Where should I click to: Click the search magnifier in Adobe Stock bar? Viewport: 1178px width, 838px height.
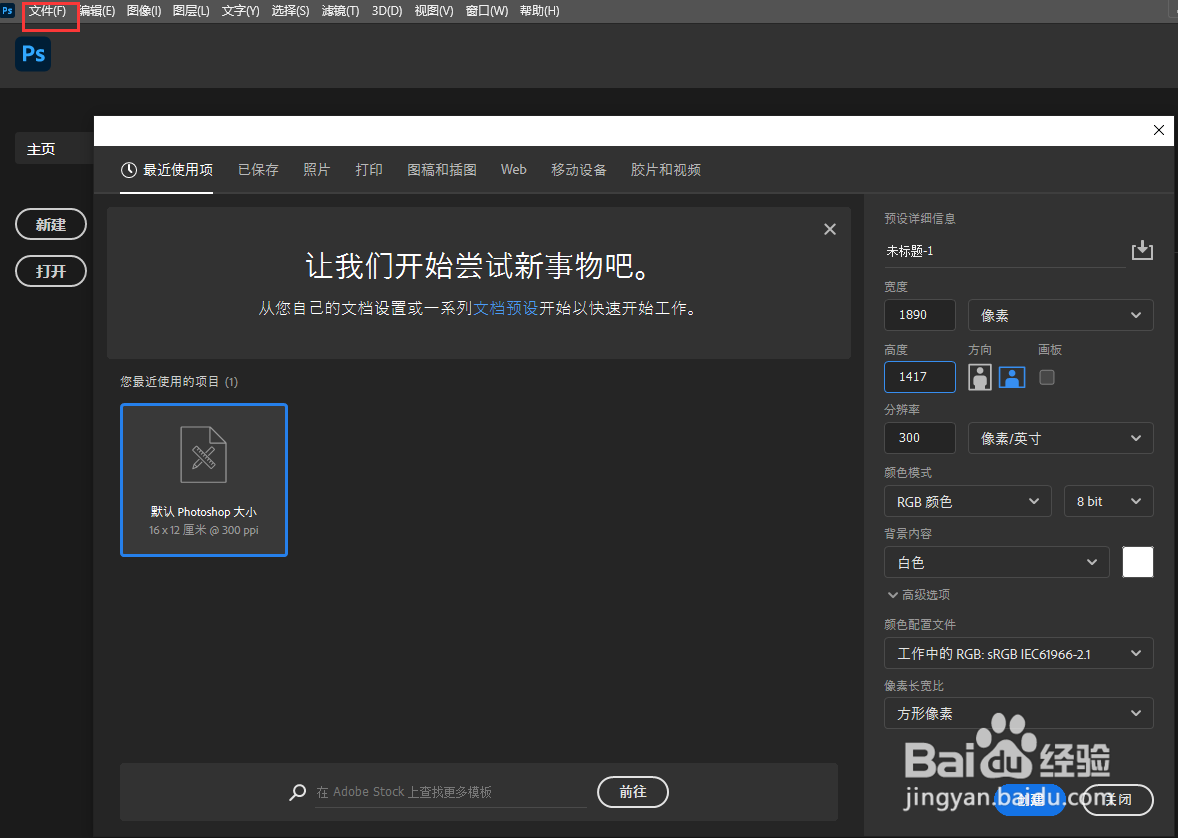coord(297,792)
